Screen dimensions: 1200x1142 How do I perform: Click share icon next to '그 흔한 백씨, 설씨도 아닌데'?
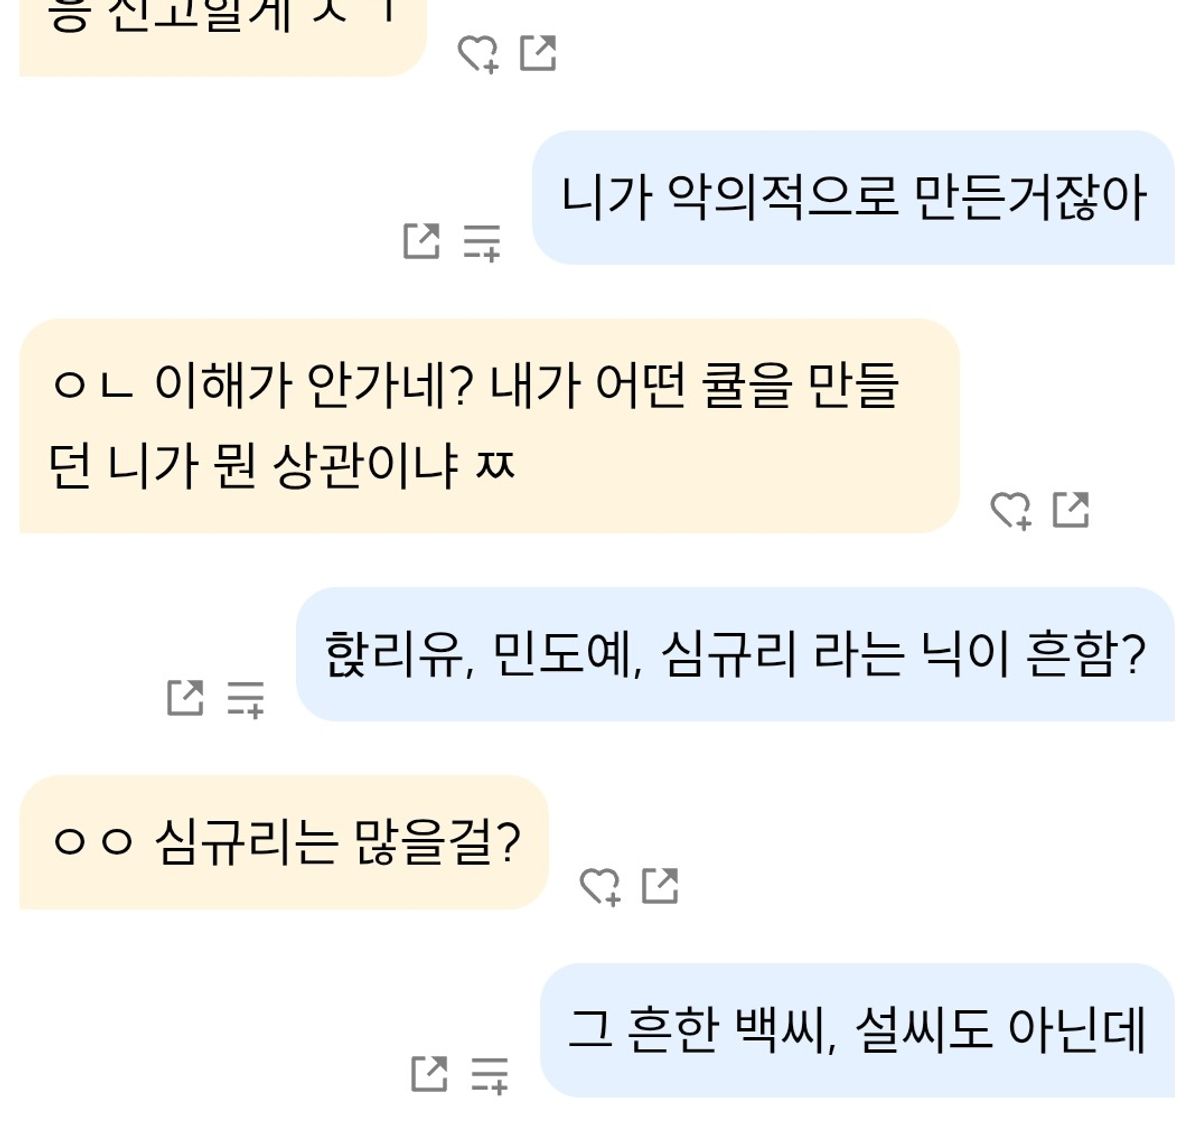[x=430, y=1074]
